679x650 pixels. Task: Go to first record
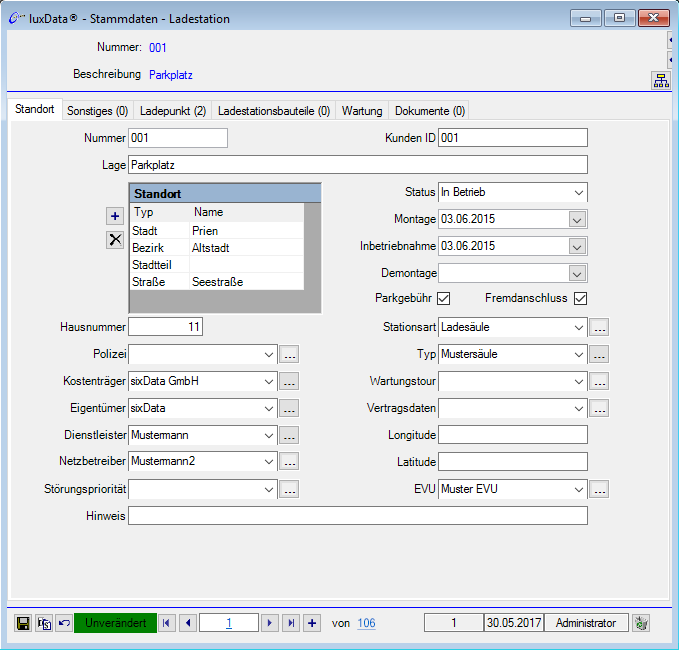tap(166, 623)
